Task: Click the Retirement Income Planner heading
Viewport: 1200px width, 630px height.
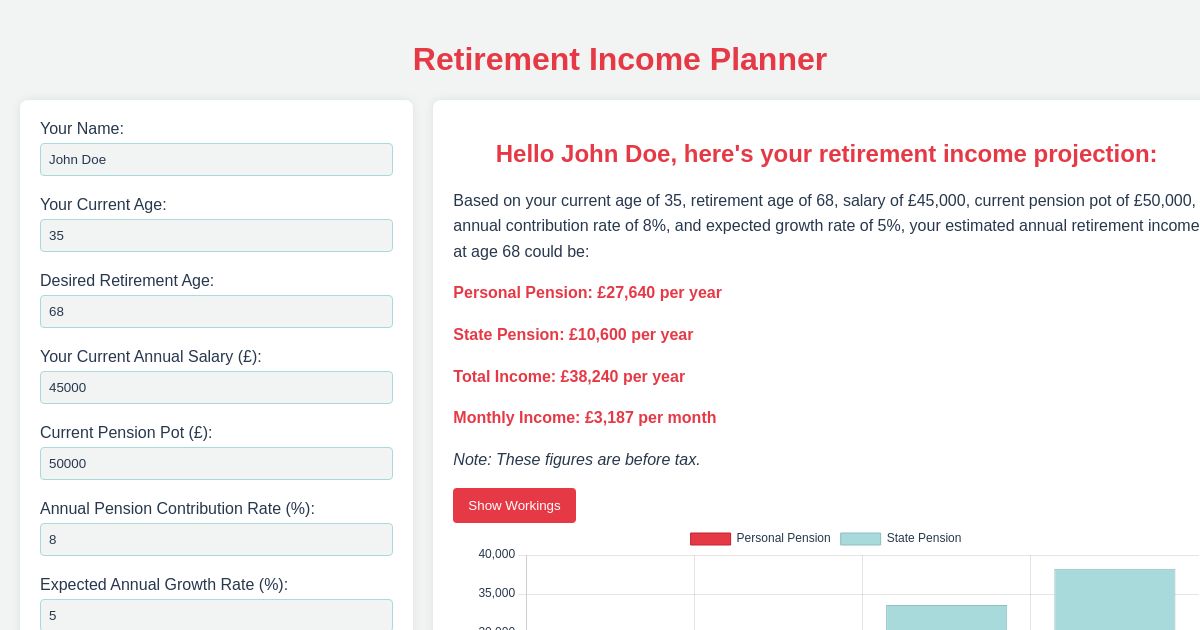Action: (620, 59)
